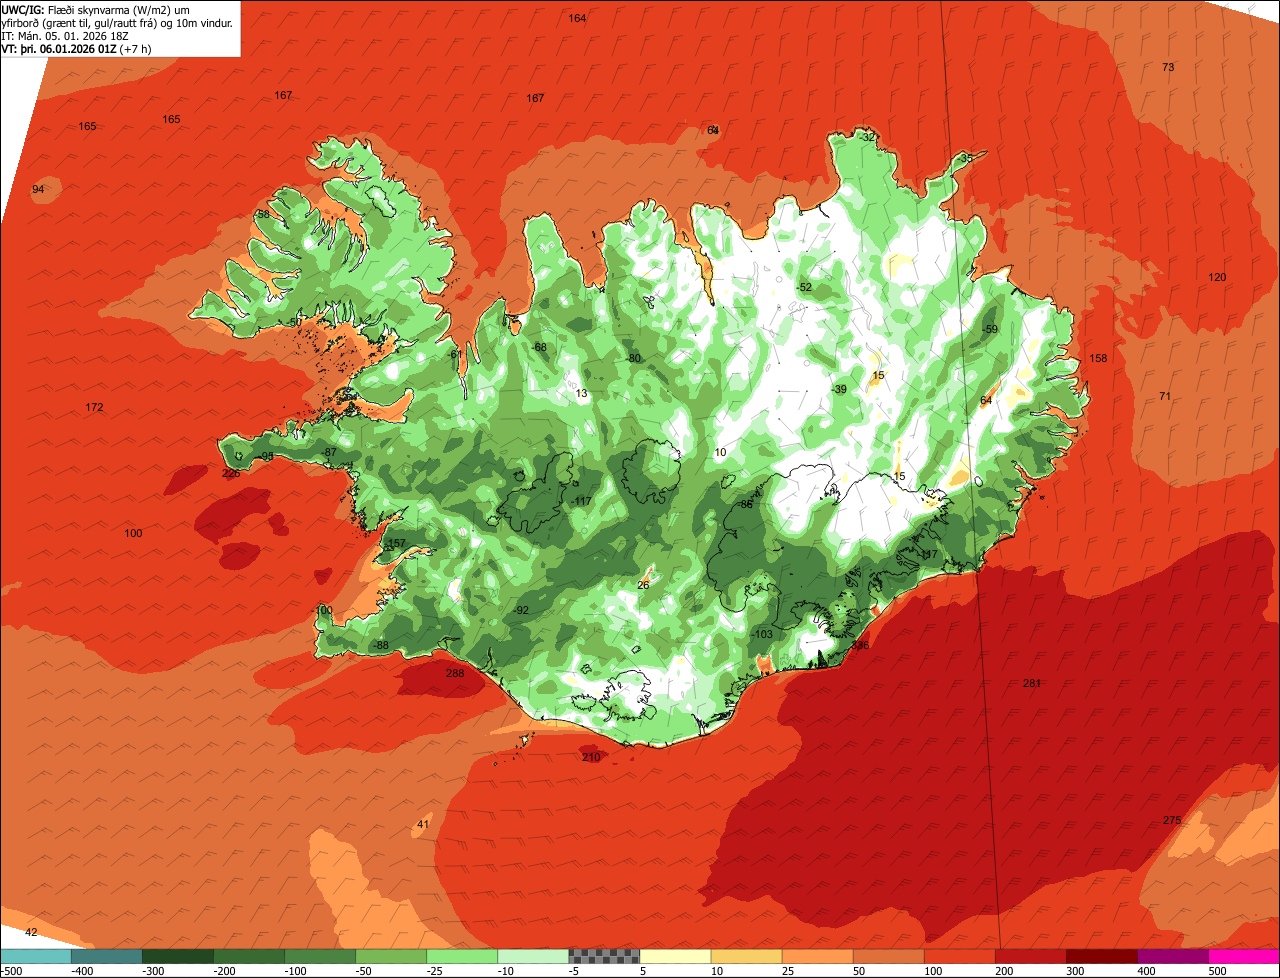Image resolution: width=1280 pixels, height=978 pixels.
Task: Click the 26 value on the map
Action: [643, 585]
